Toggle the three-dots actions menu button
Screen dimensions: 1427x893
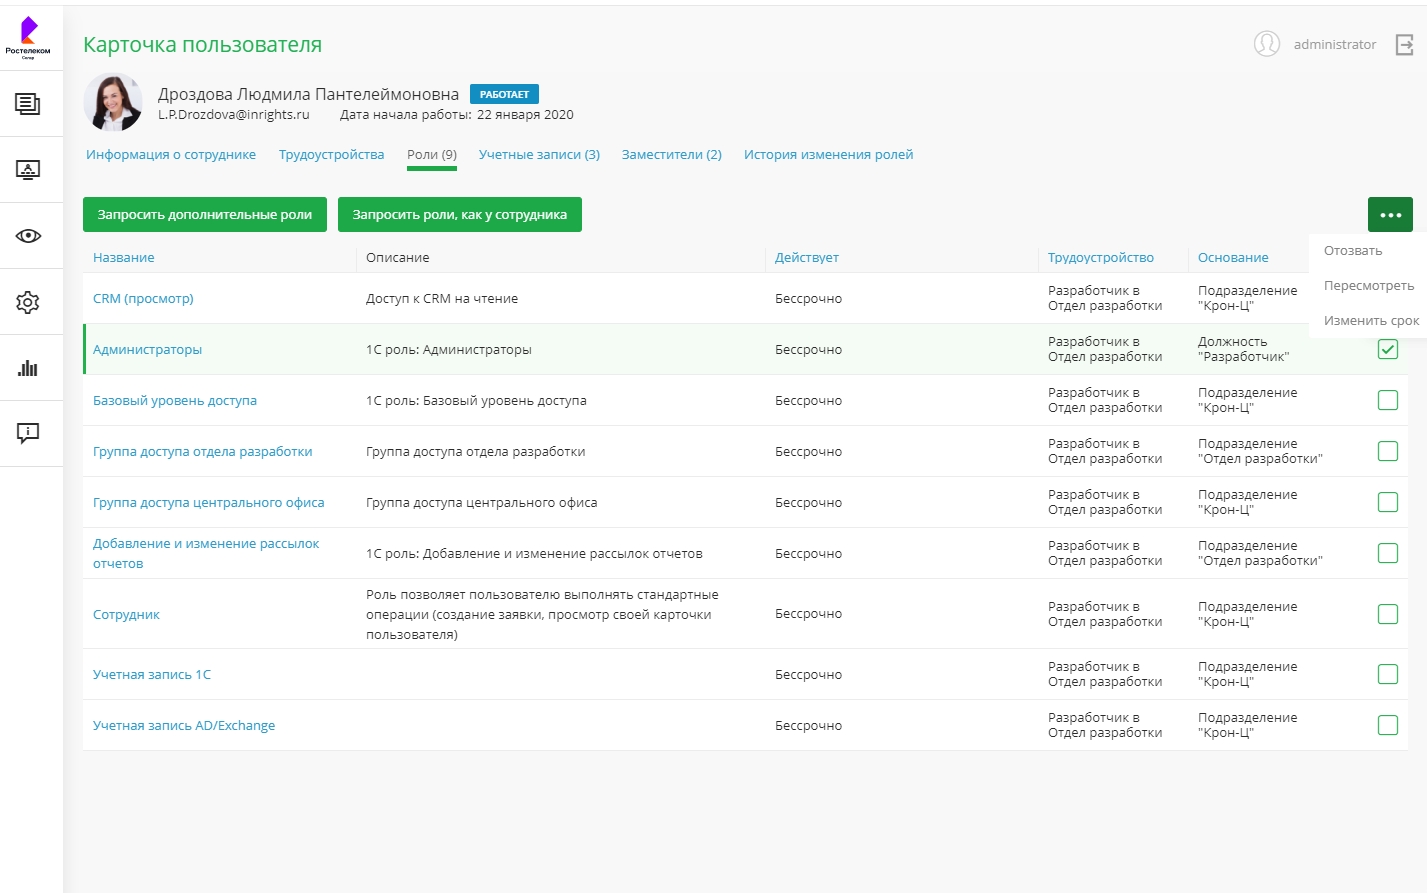tap(1390, 215)
